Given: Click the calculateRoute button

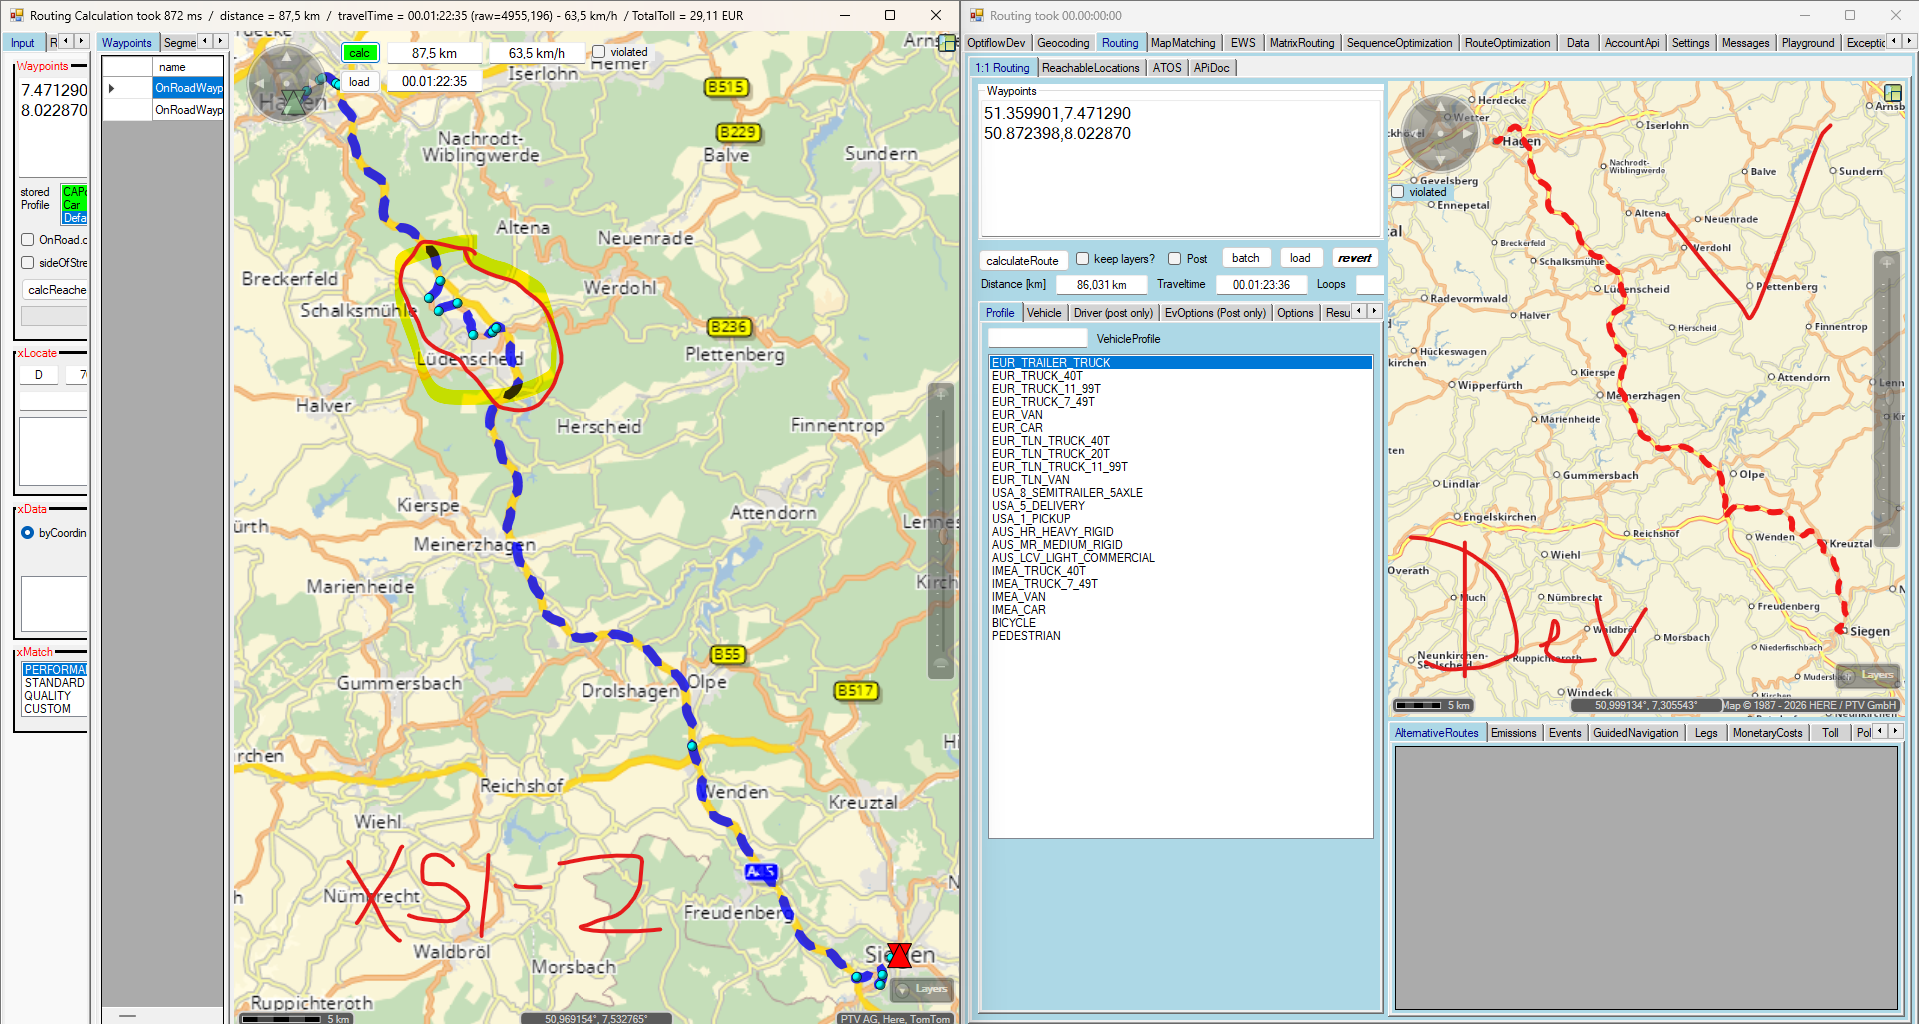Looking at the screenshot, I should pos(1021,260).
